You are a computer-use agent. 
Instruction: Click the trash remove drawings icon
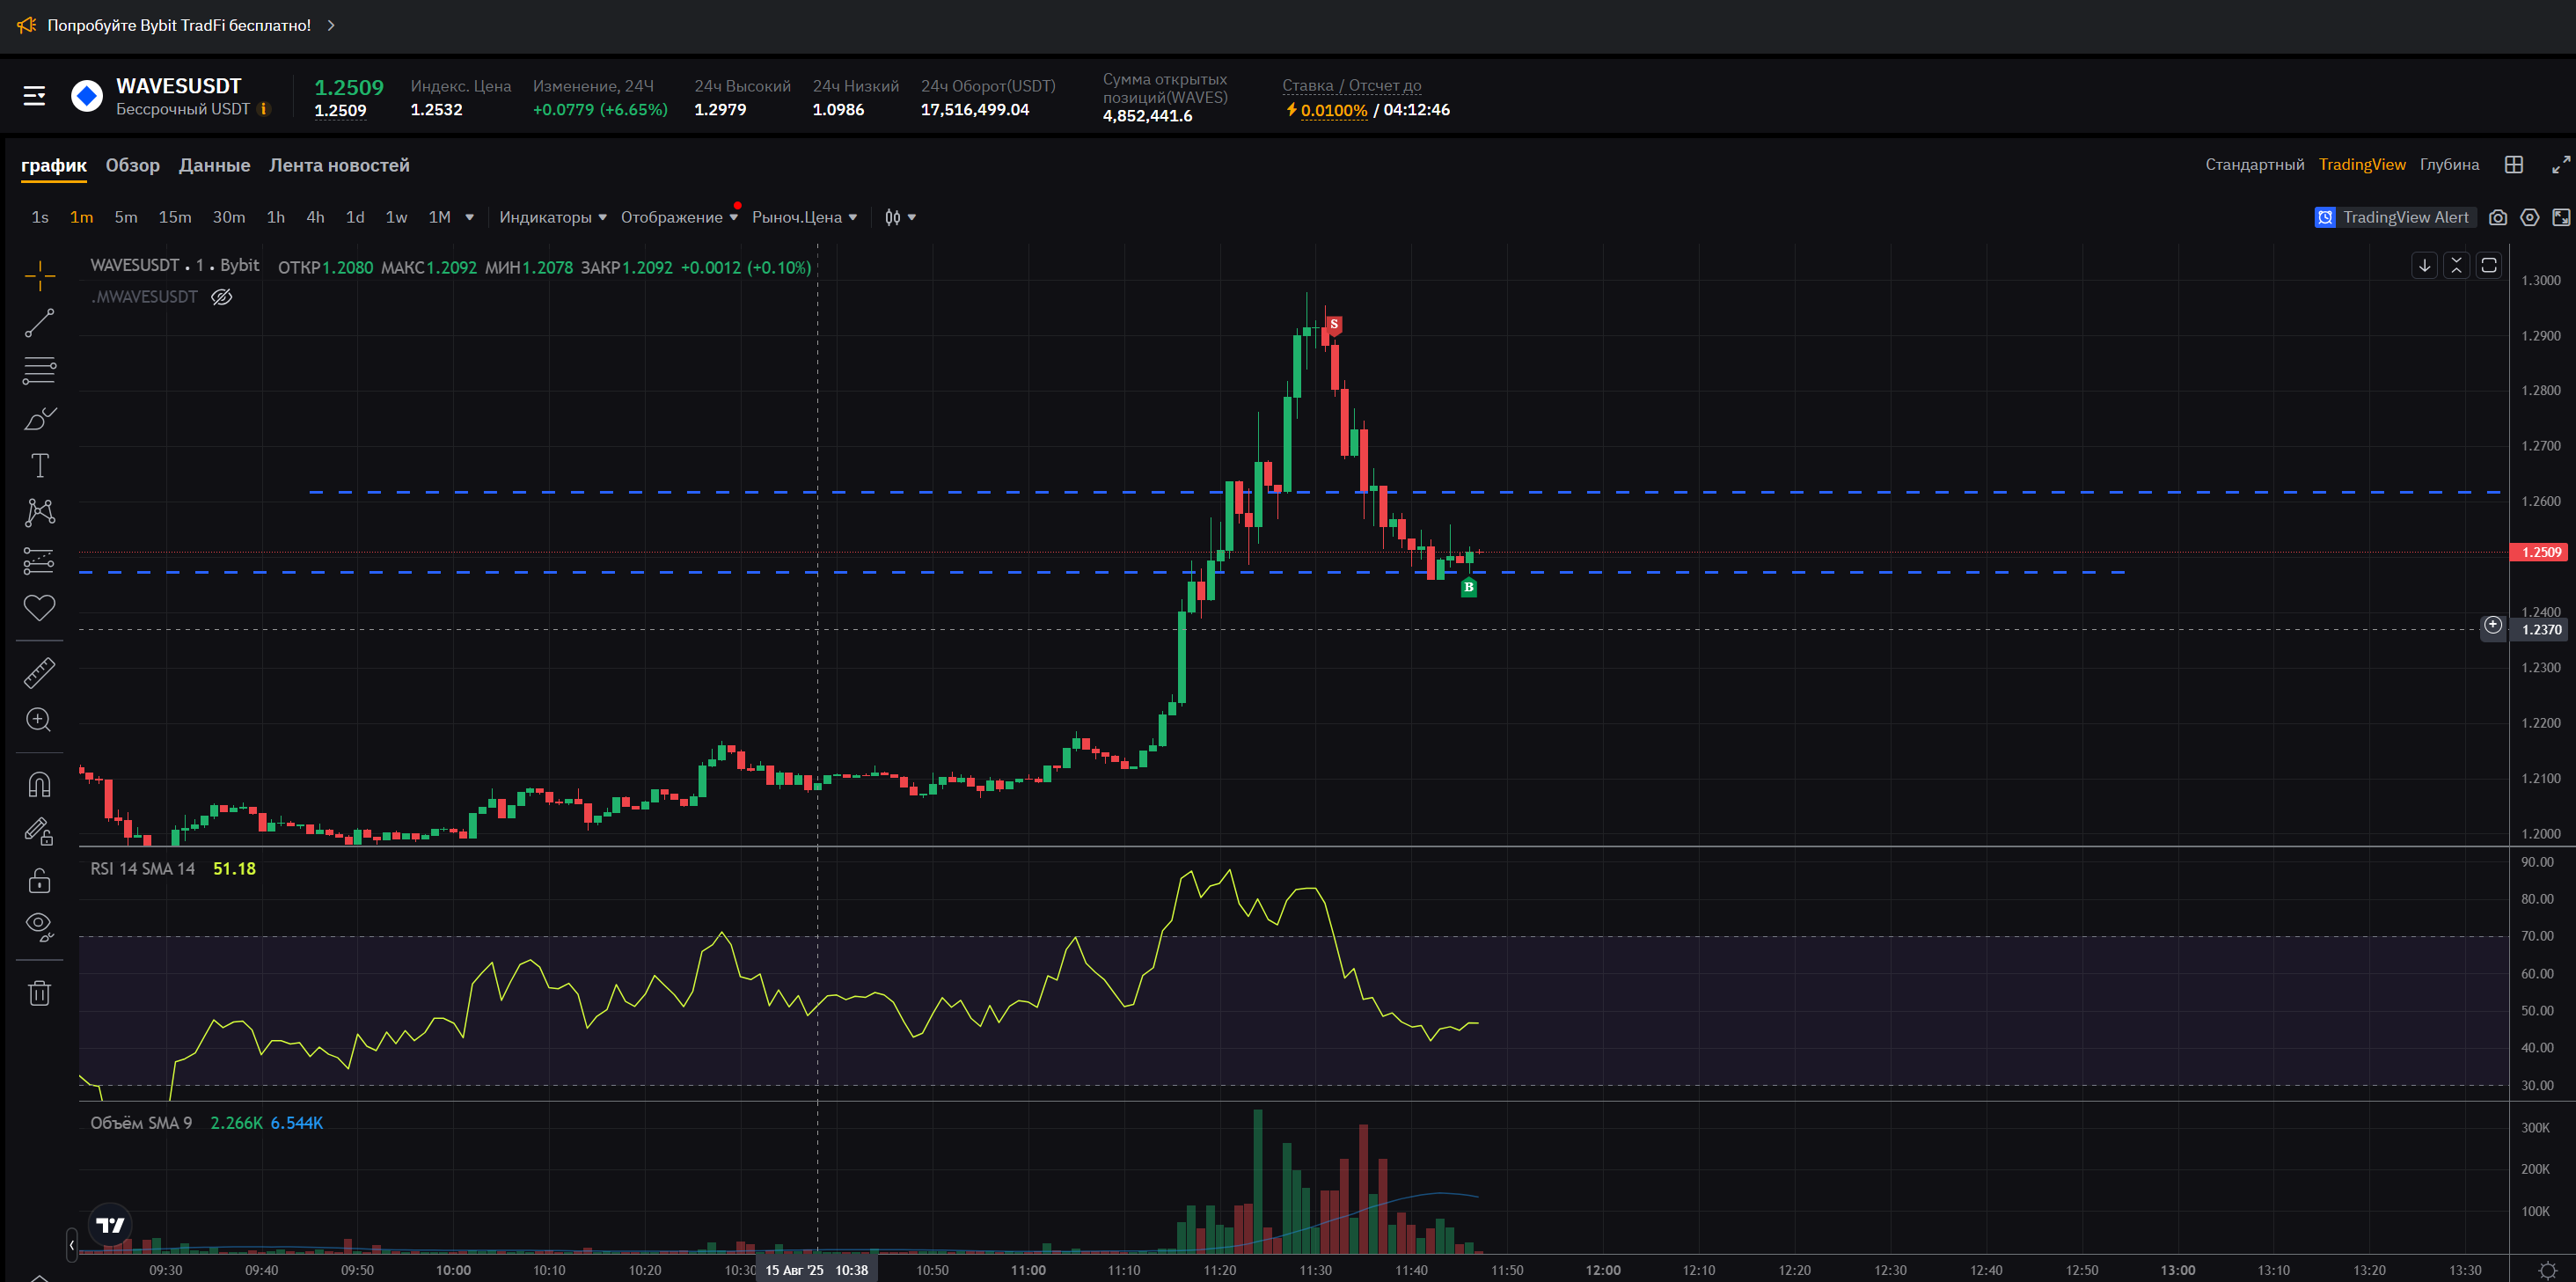click(x=39, y=993)
